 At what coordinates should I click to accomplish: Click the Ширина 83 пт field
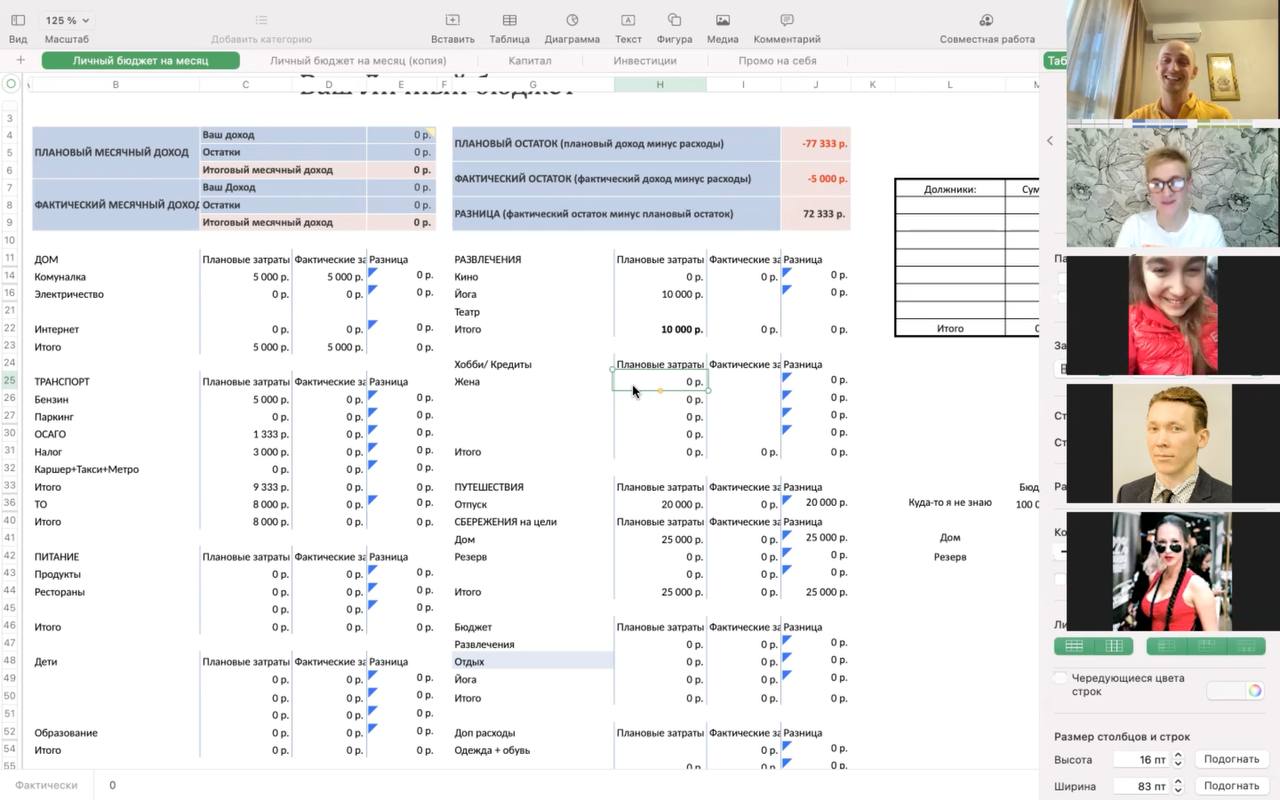(1141, 786)
